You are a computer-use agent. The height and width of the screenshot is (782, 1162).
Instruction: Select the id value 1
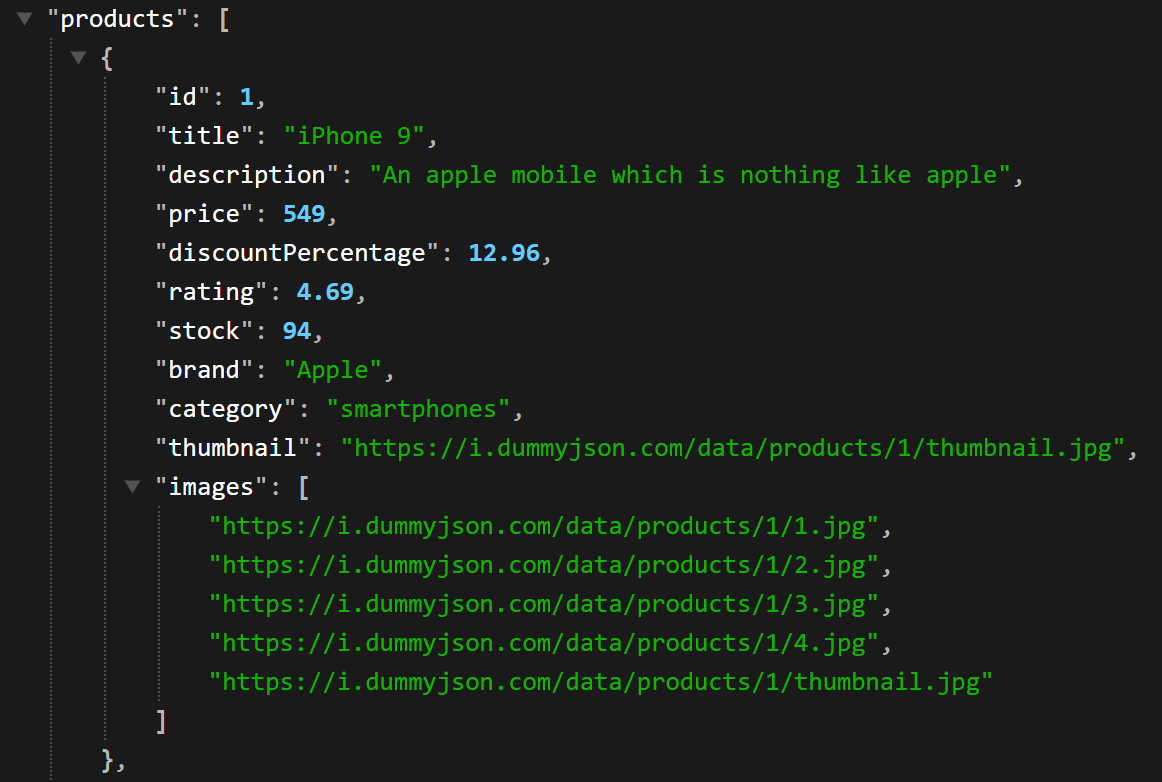(x=246, y=96)
